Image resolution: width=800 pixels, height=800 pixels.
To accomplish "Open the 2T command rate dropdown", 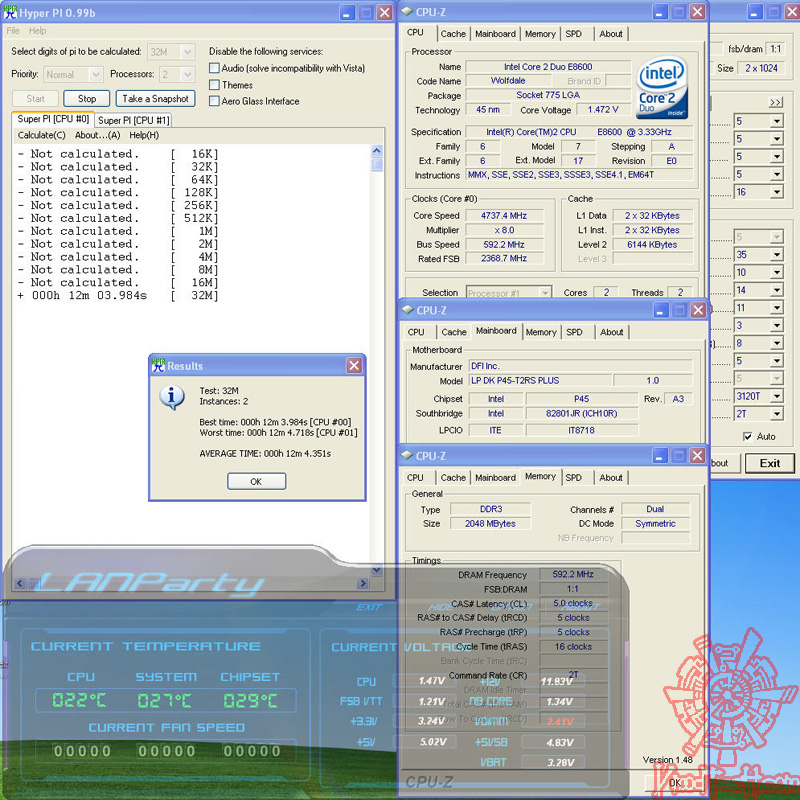I will (777, 414).
